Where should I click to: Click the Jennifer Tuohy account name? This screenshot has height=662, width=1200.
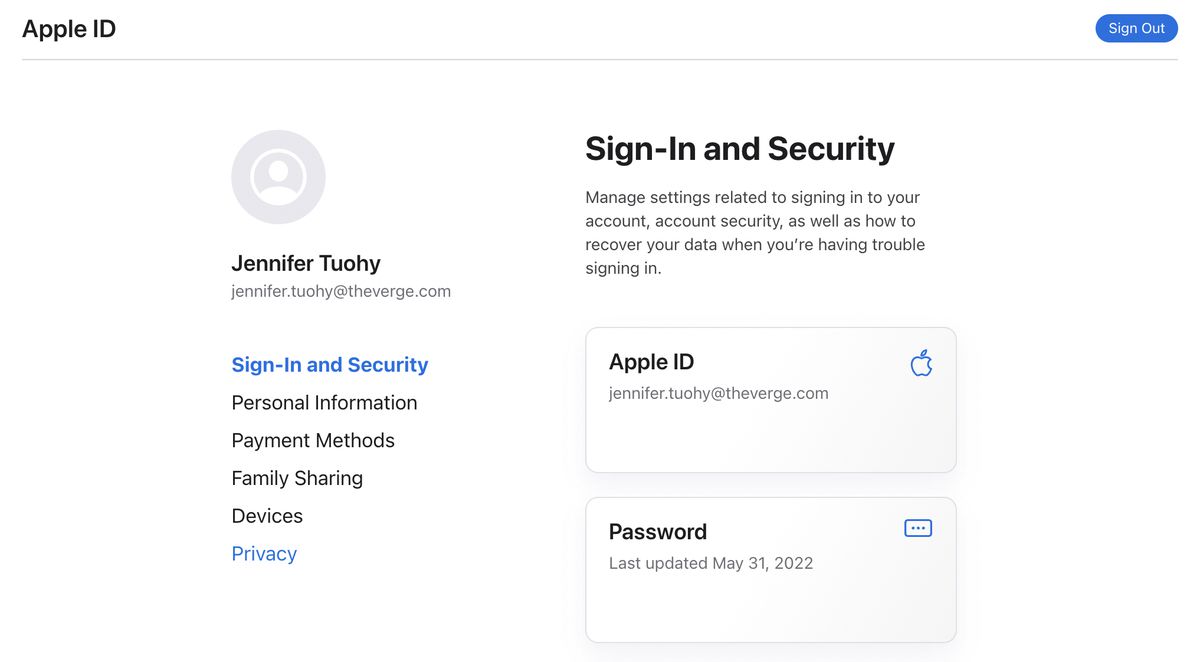point(306,264)
